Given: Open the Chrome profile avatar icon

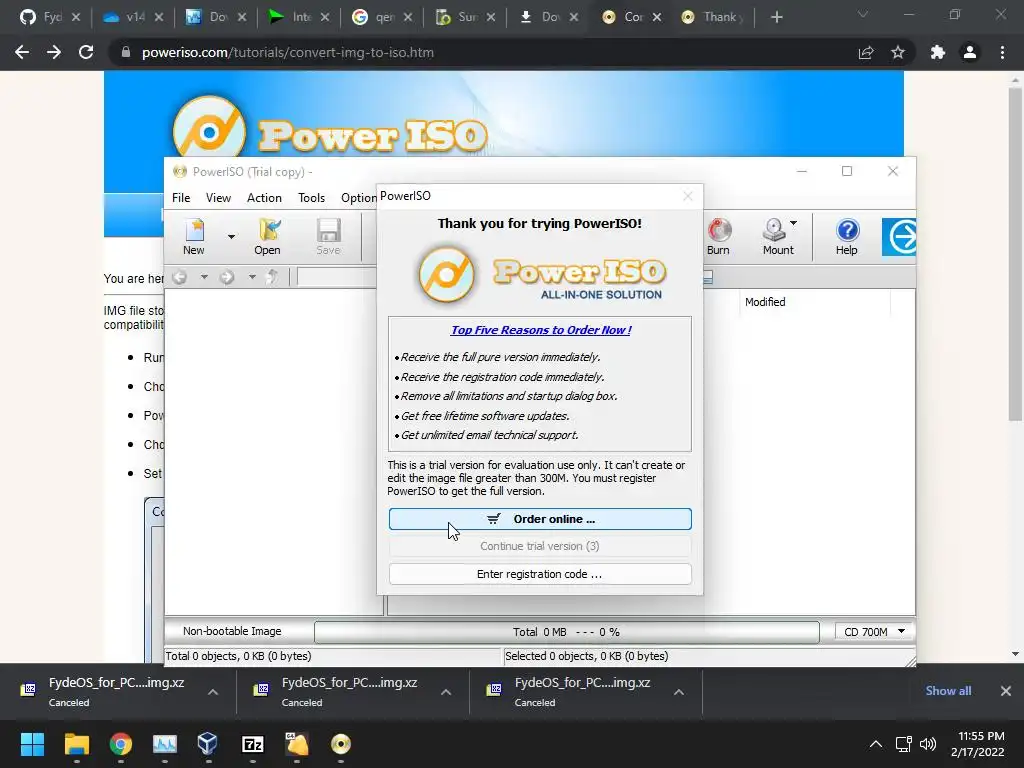Looking at the screenshot, I should (970, 52).
